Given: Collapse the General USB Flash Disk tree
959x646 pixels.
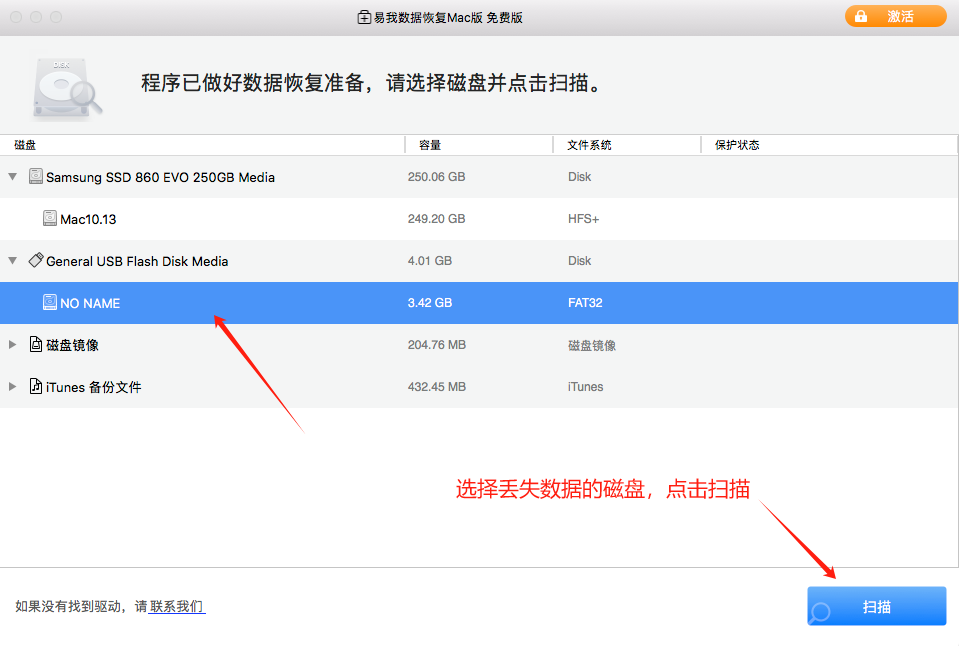Looking at the screenshot, I should click(13, 261).
